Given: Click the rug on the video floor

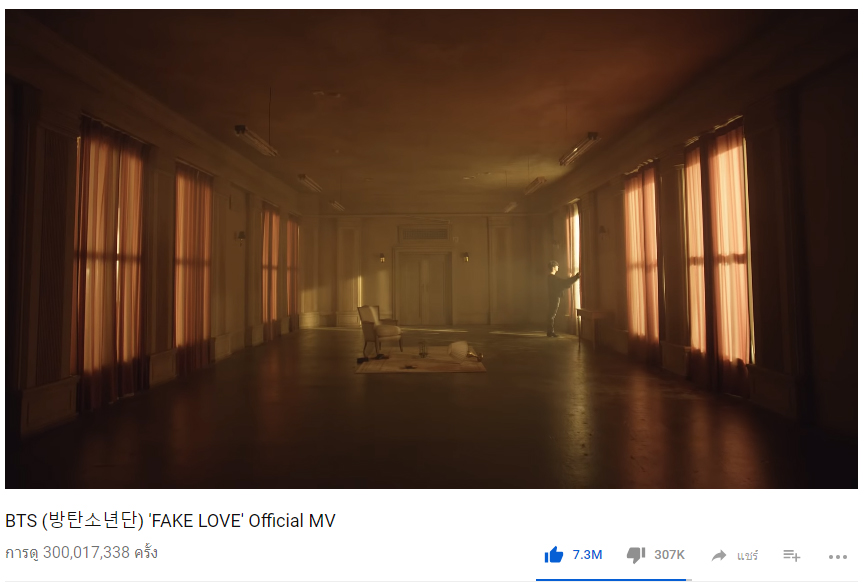Looking at the screenshot, I should pyautogui.click(x=421, y=360).
